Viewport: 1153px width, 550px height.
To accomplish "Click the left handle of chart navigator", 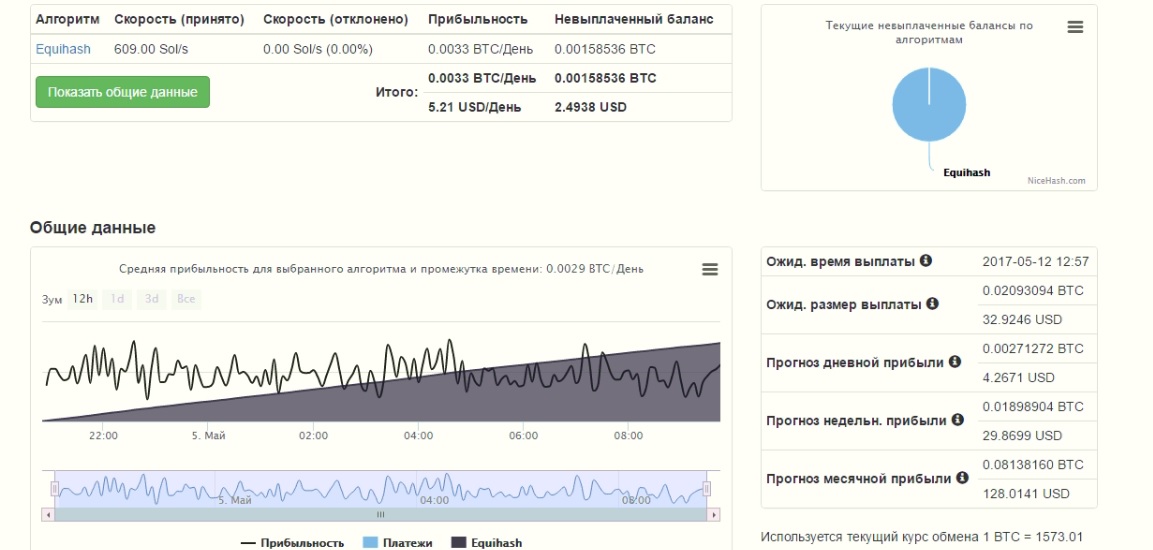I will tap(55, 488).
